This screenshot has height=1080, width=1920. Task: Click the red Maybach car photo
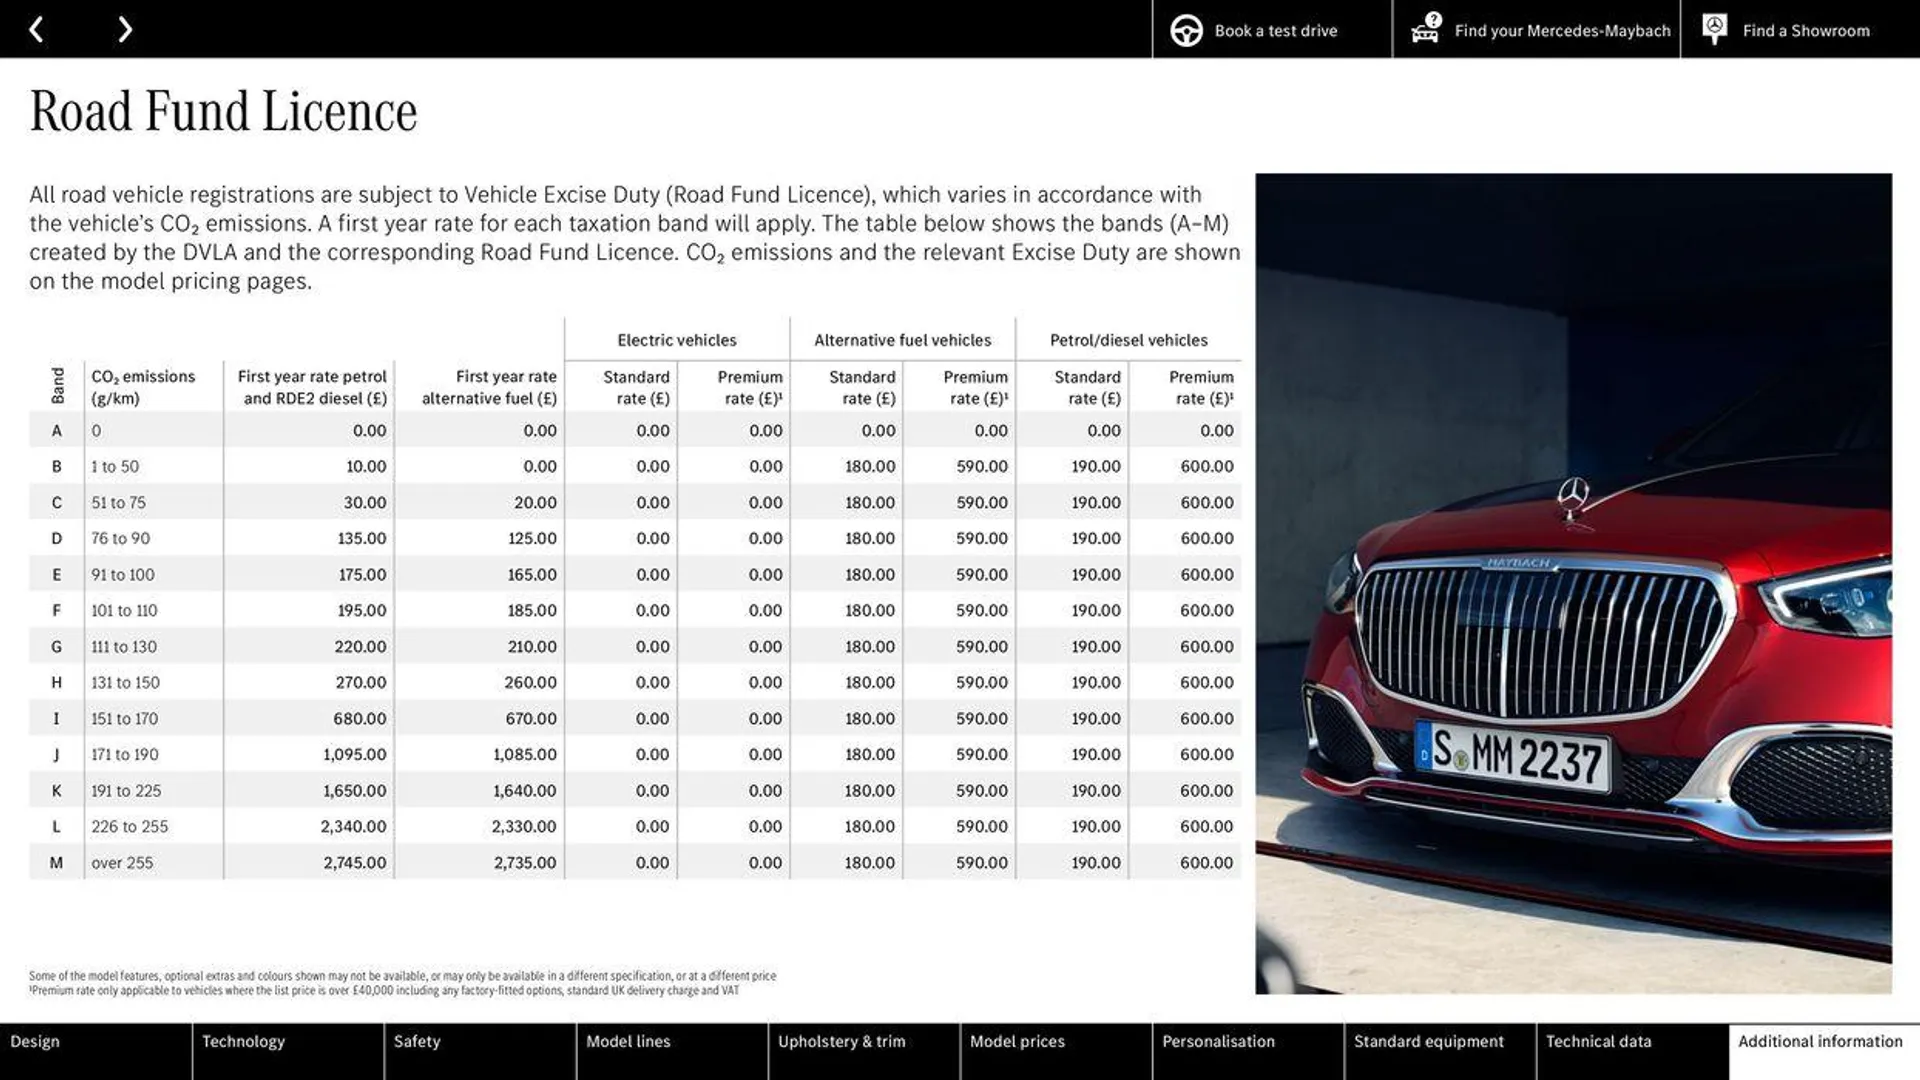coord(1573,583)
